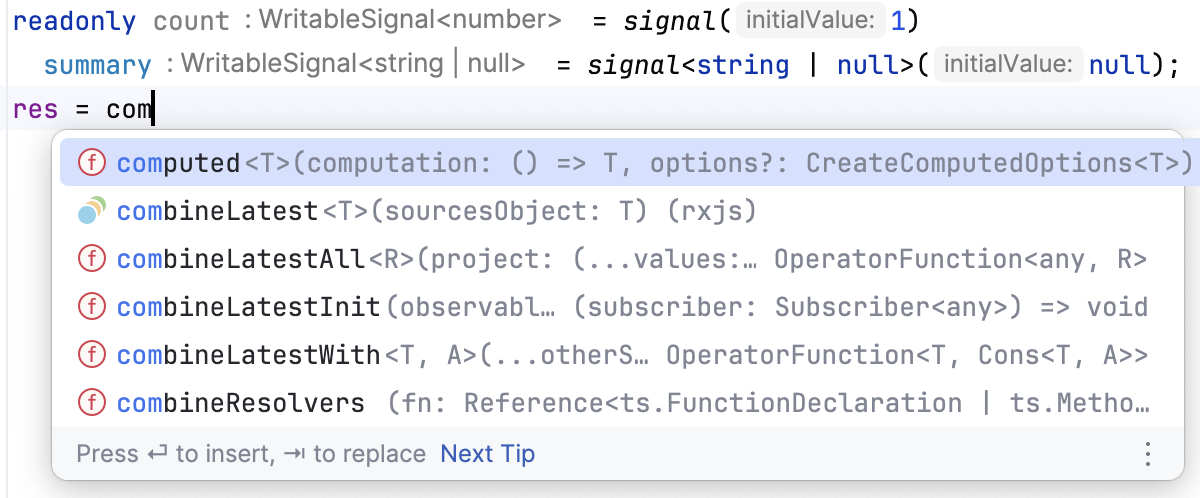
Task: Click the initialValue inlay hint before null
Action: tap(1007, 65)
